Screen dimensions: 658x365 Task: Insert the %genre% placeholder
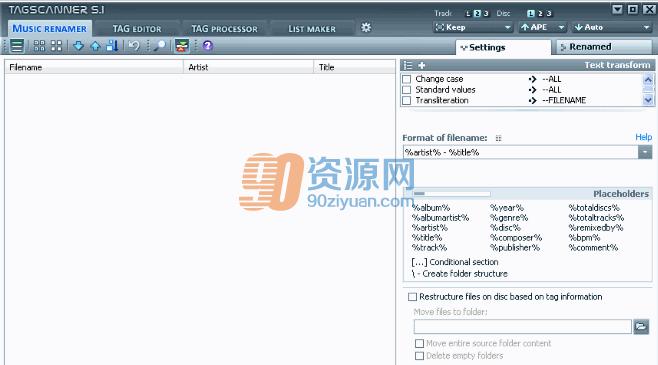click(509, 218)
